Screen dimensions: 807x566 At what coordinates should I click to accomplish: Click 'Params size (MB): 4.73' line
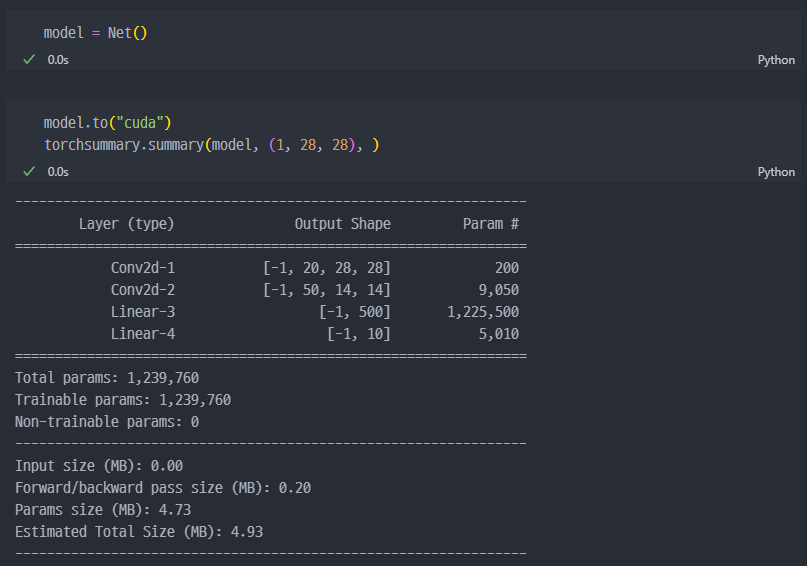103,510
